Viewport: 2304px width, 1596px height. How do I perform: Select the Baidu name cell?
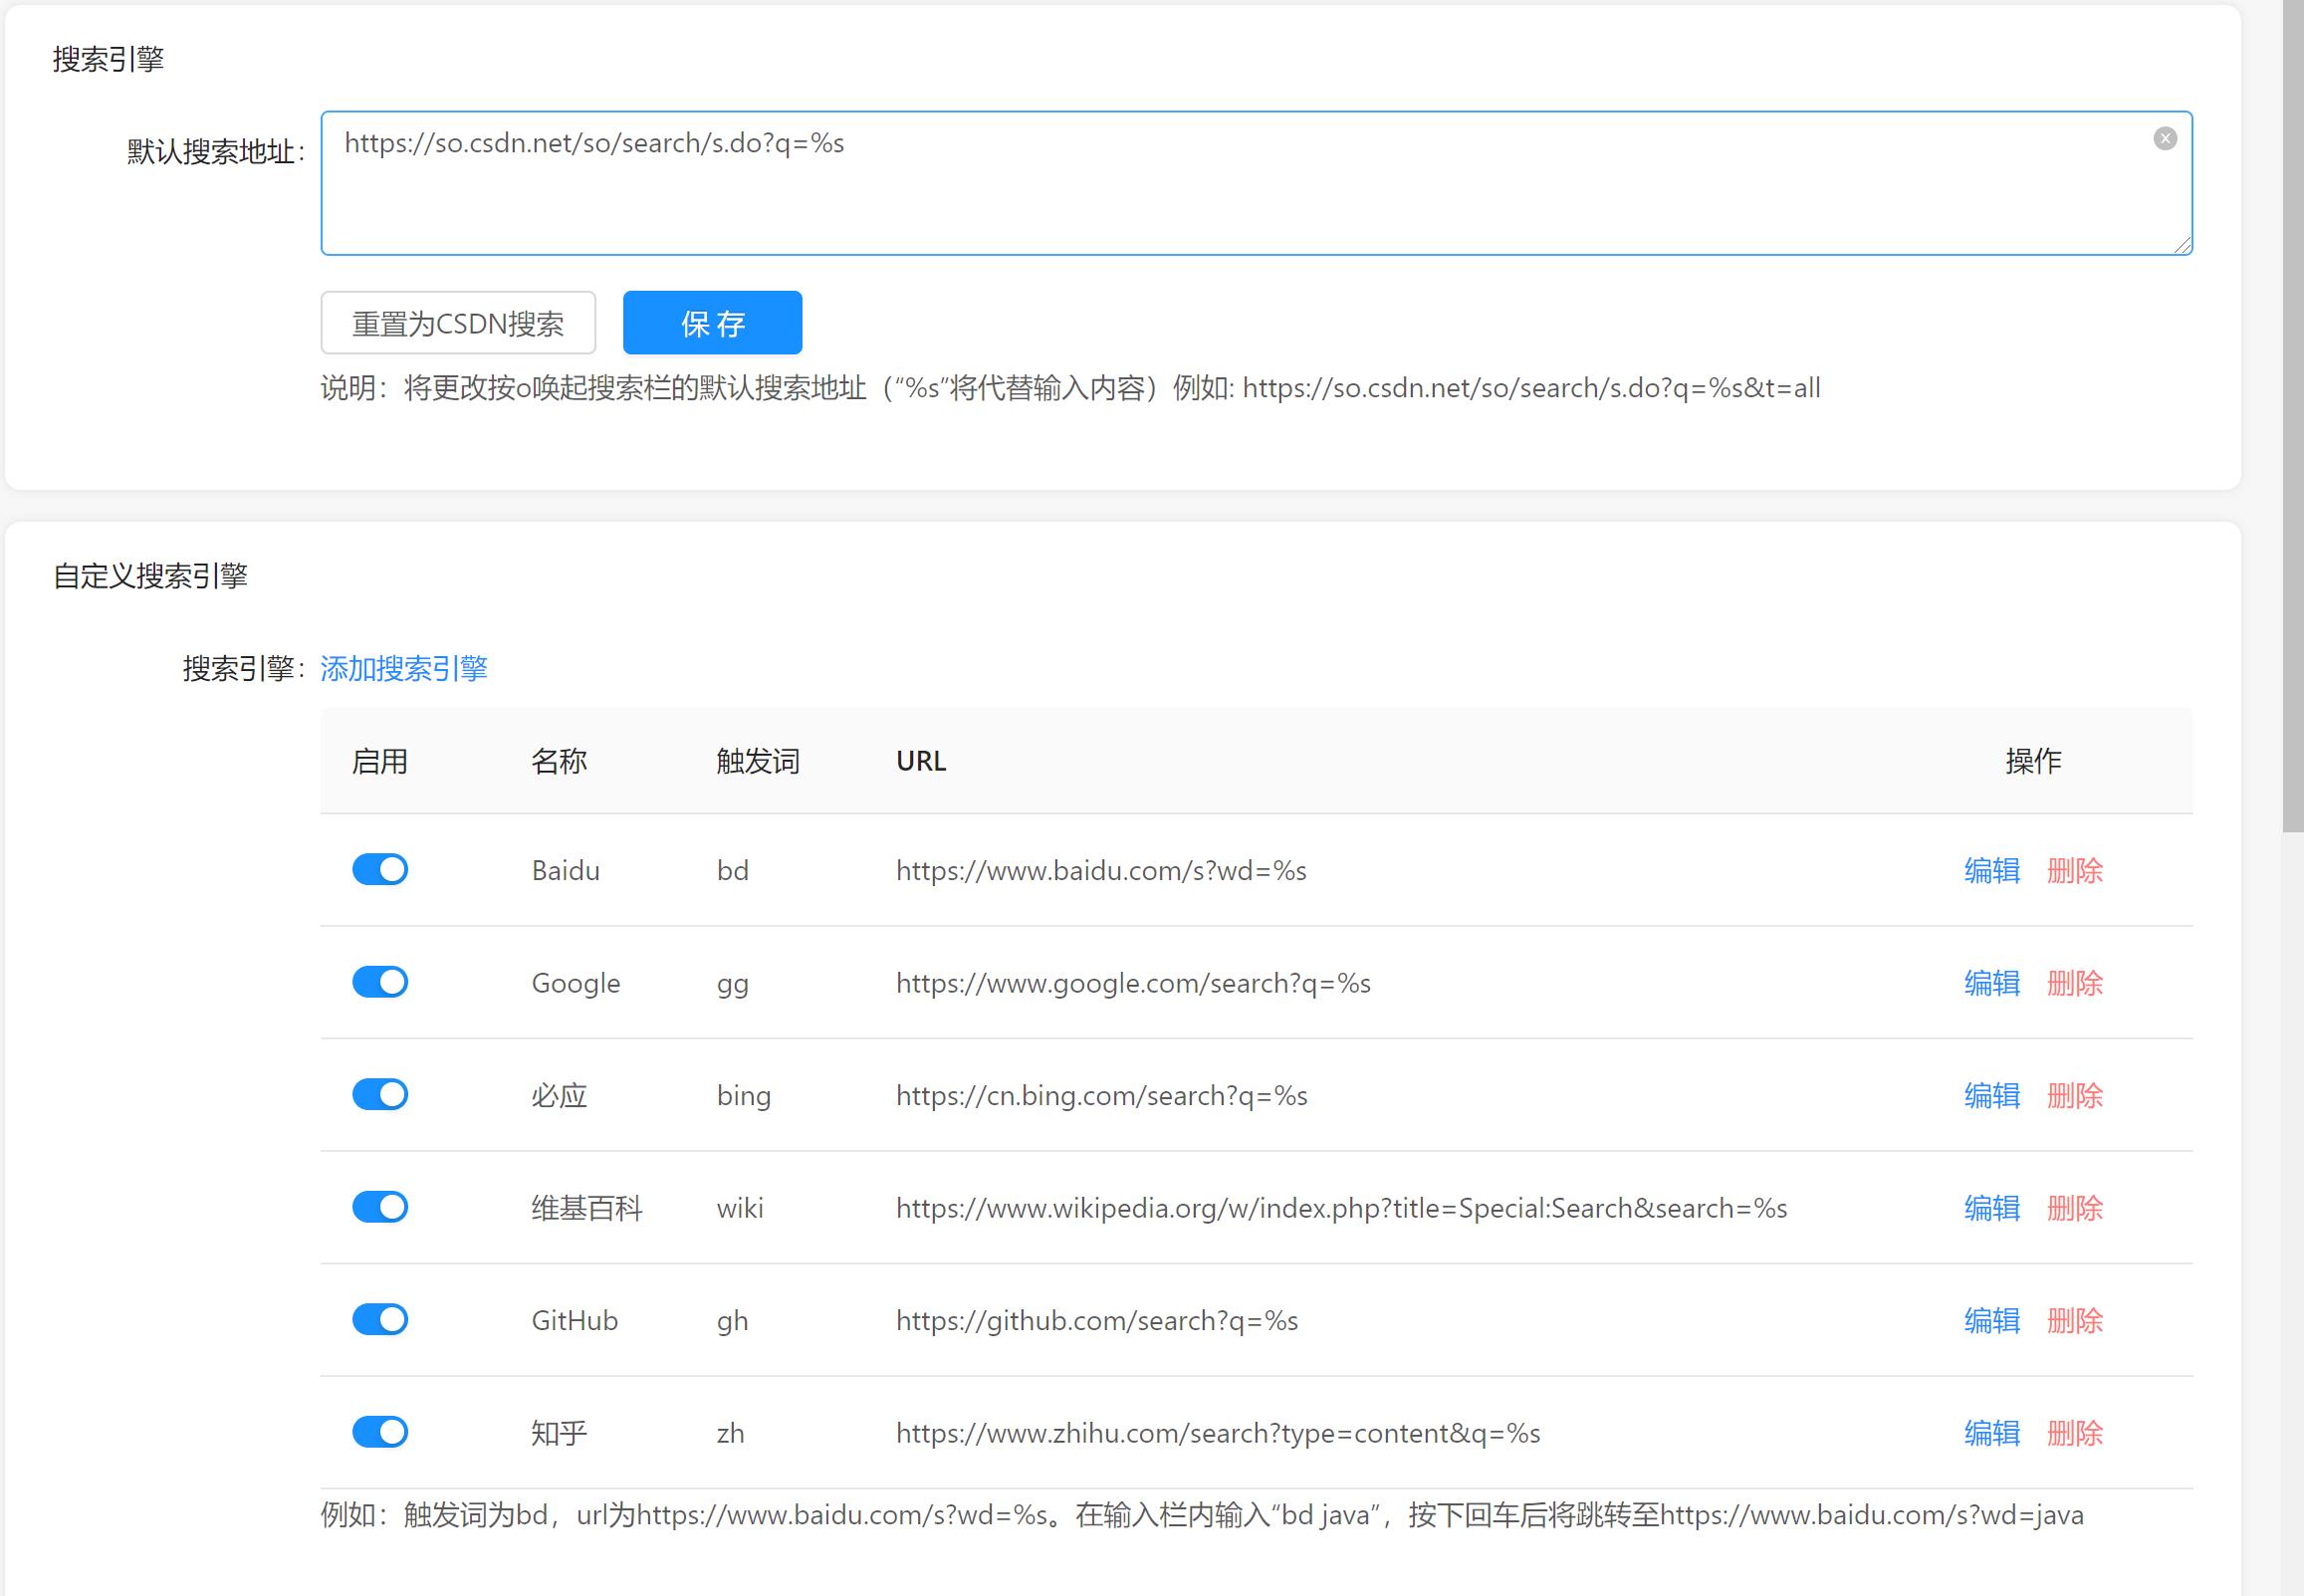(x=566, y=870)
